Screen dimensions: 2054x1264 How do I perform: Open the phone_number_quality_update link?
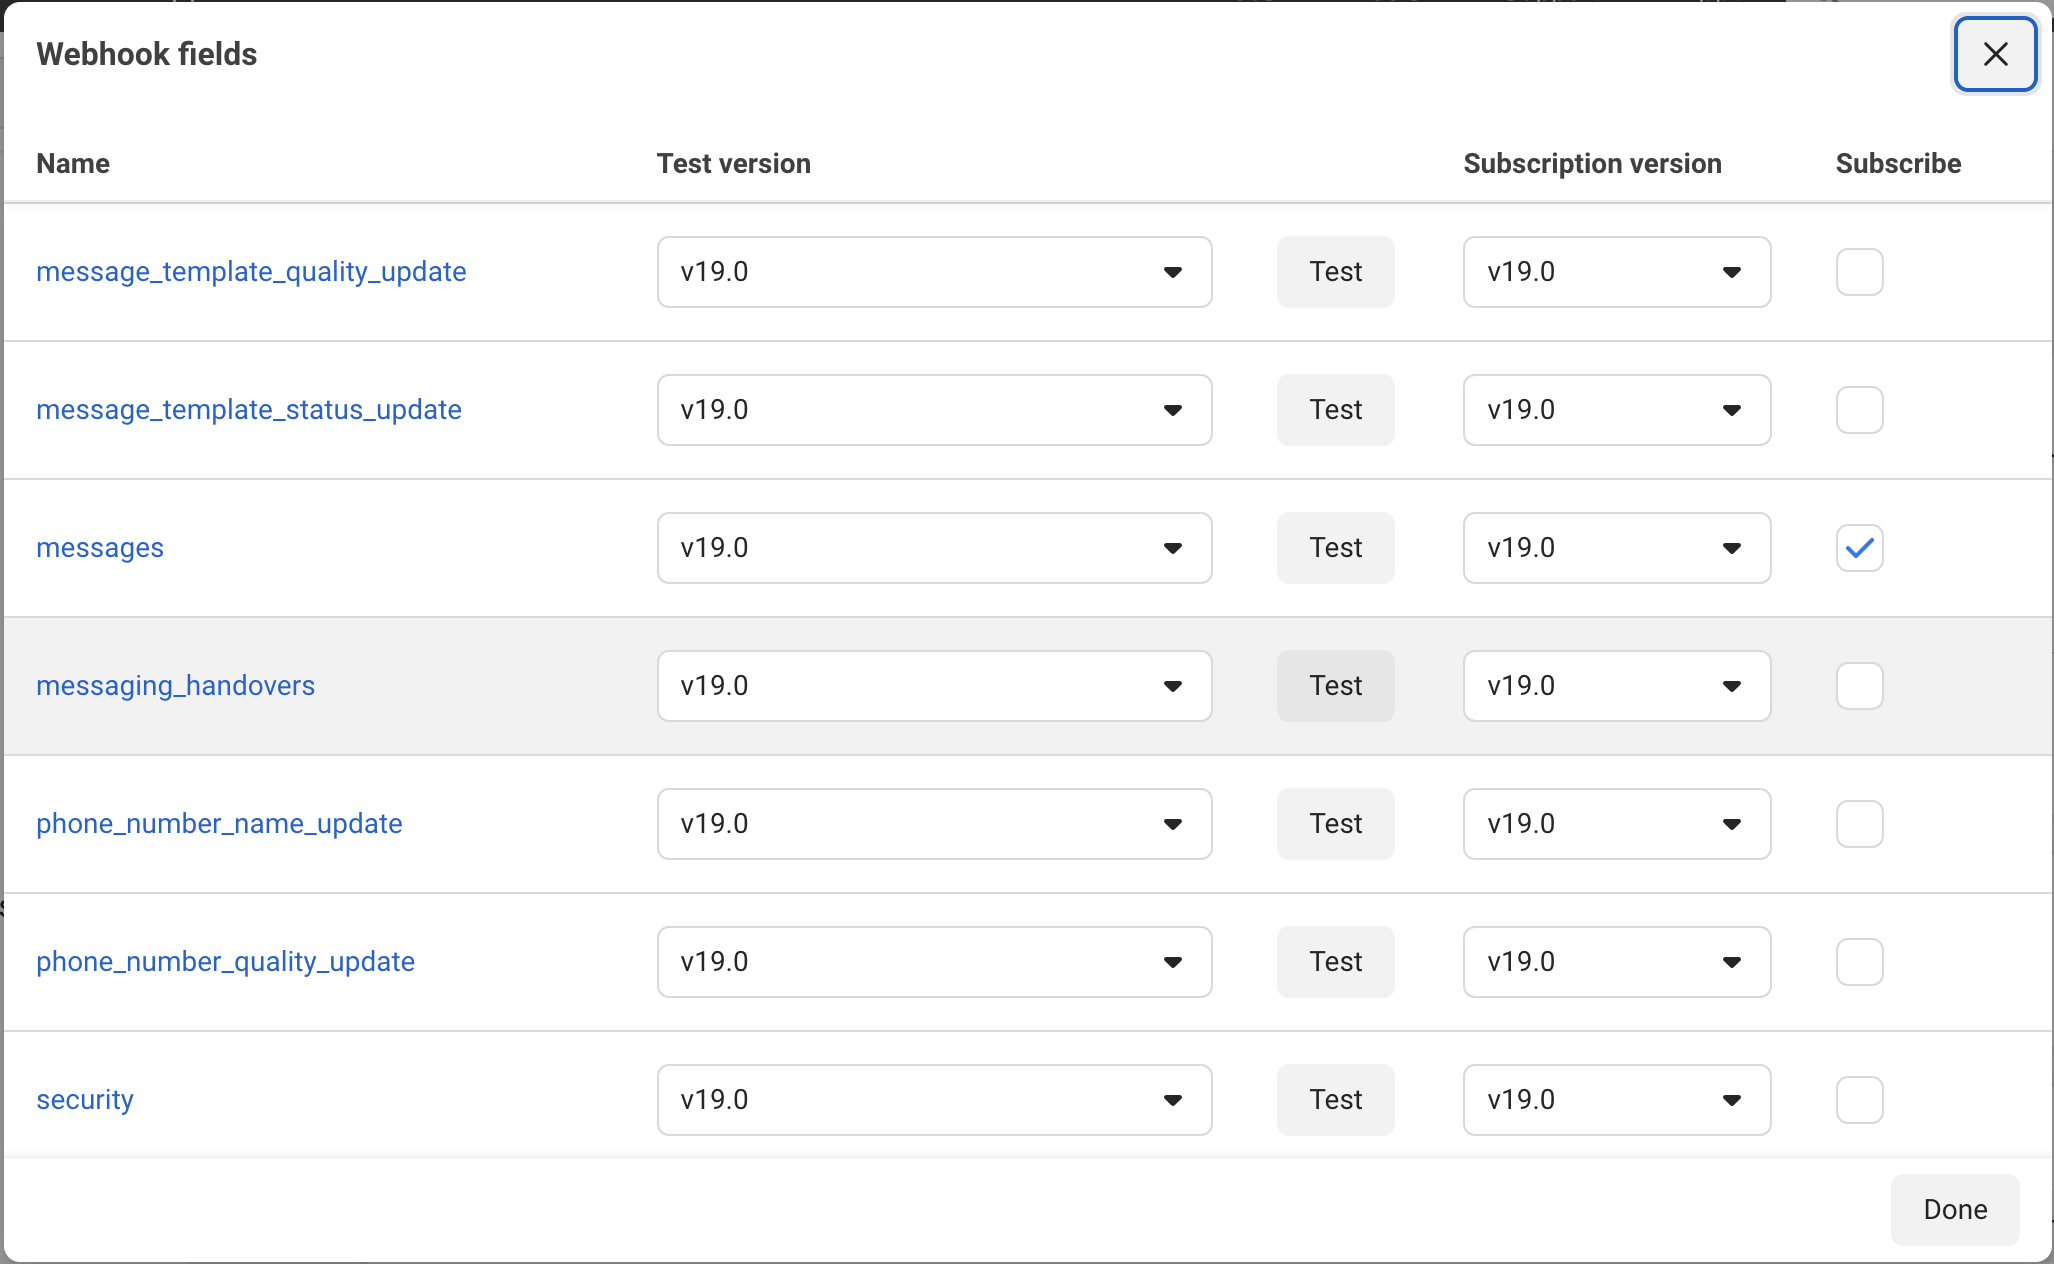pyautogui.click(x=226, y=962)
